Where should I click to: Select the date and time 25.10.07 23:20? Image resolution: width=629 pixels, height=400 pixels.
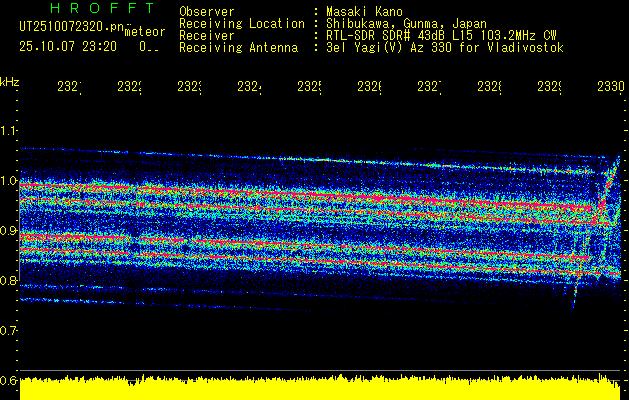click(68, 47)
